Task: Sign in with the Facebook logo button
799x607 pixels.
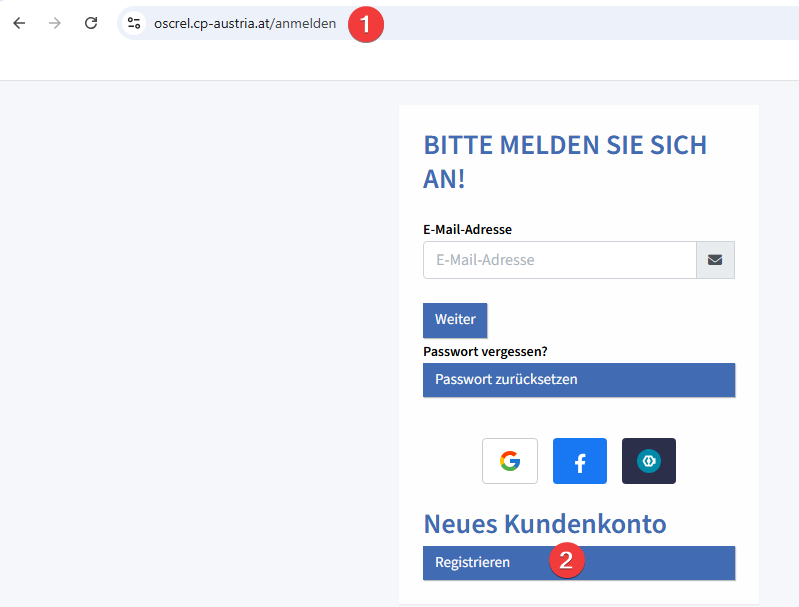Action: [579, 461]
